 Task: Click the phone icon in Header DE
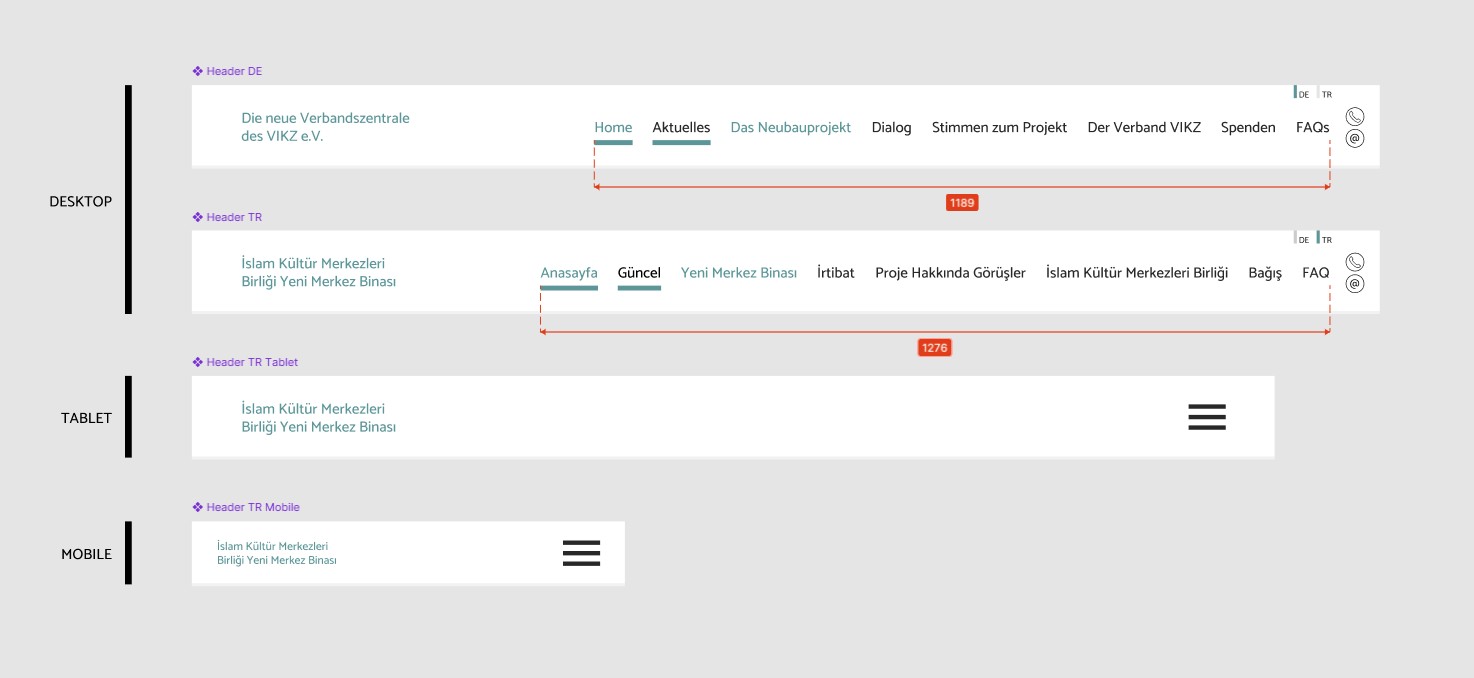point(1355,117)
